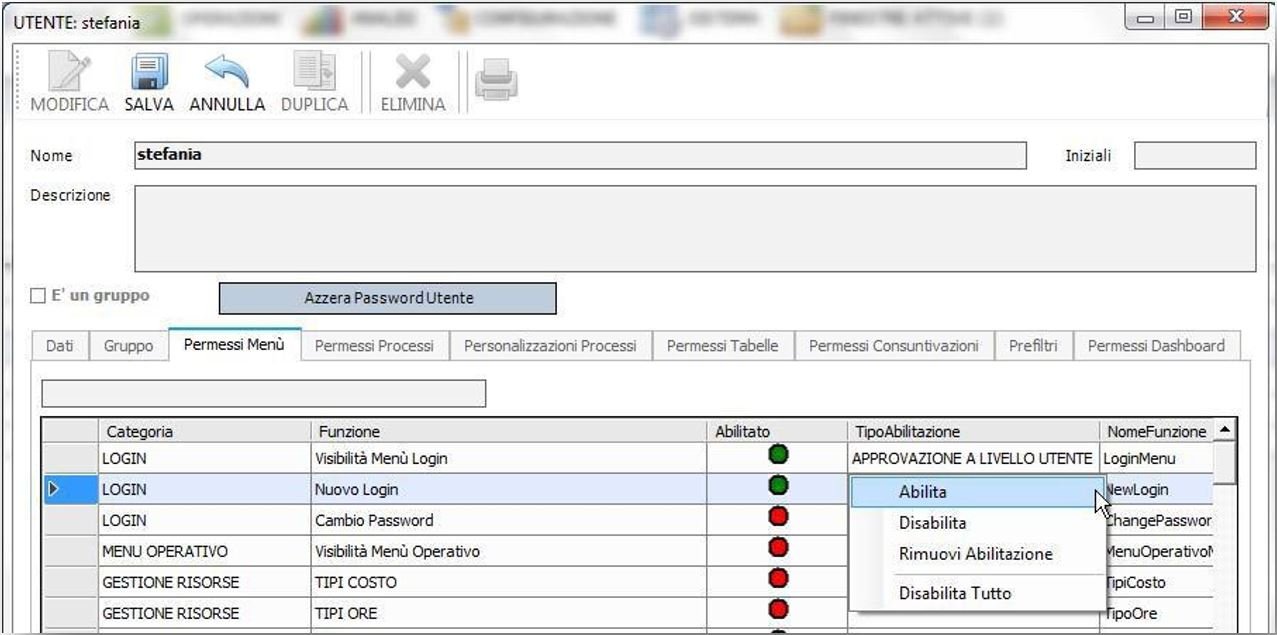Click the up arrow on the grid scrollbar
The height and width of the screenshot is (635, 1277).
[x=1225, y=430]
